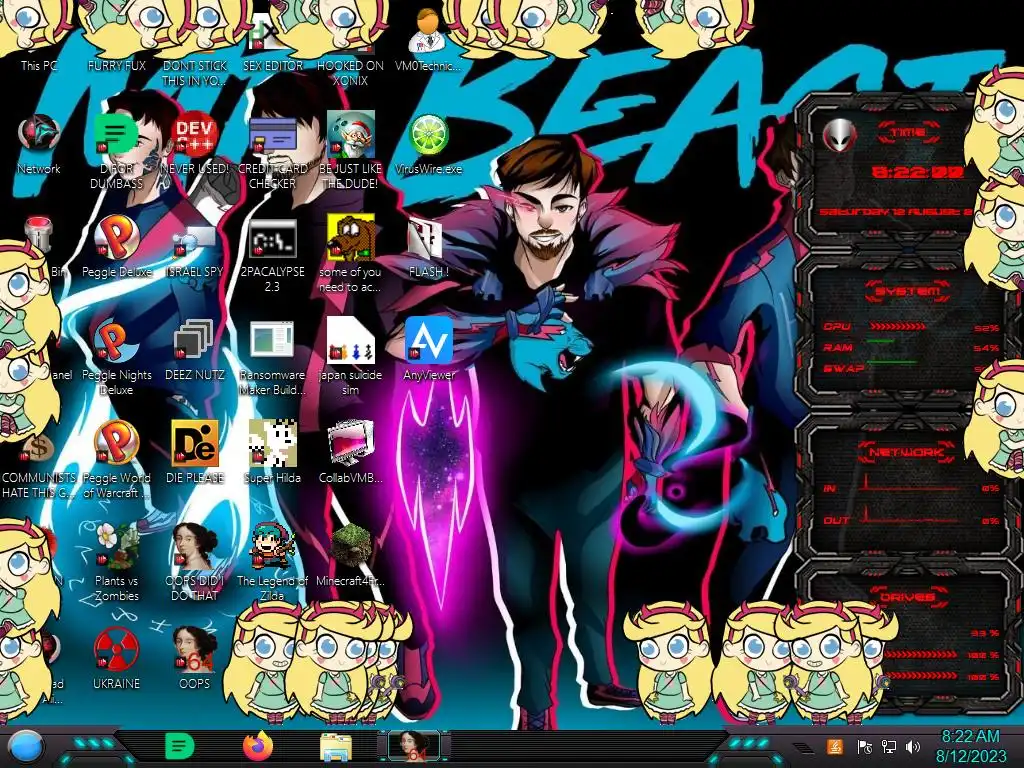Open the green notes app in taskbar
The height and width of the screenshot is (768, 1024).
(x=179, y=746)
